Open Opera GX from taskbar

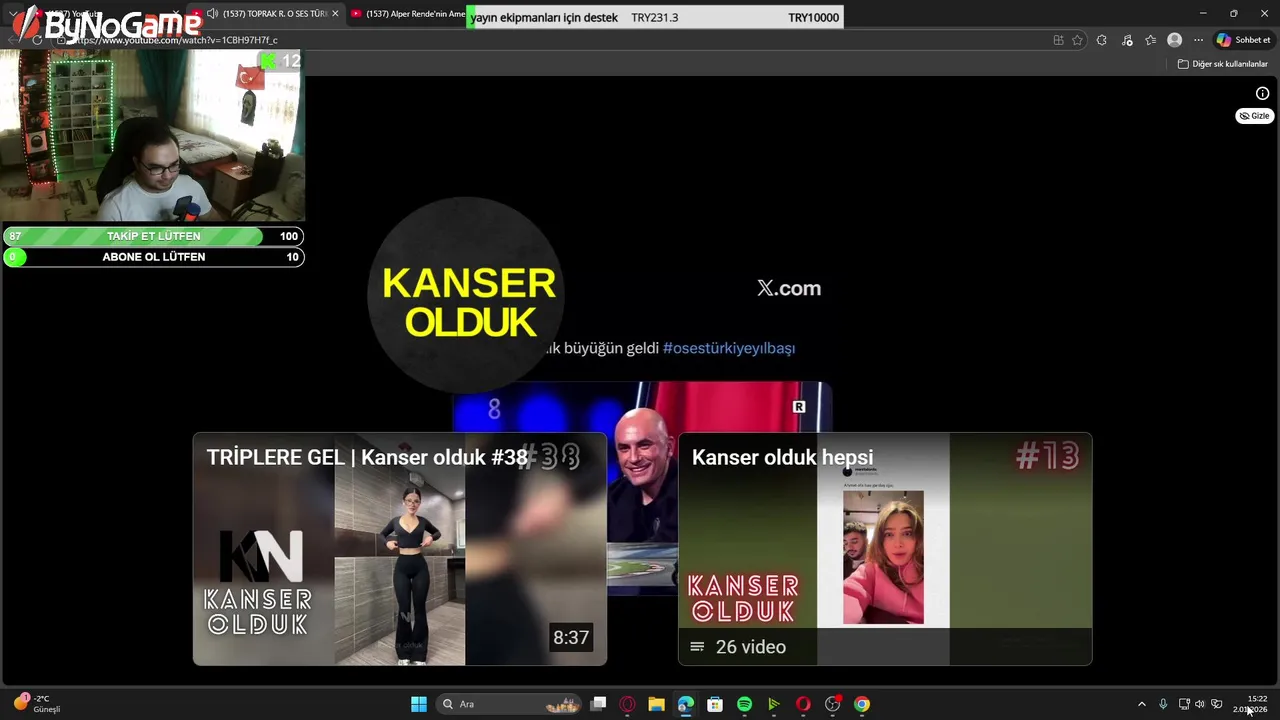(x=627, y=704)
